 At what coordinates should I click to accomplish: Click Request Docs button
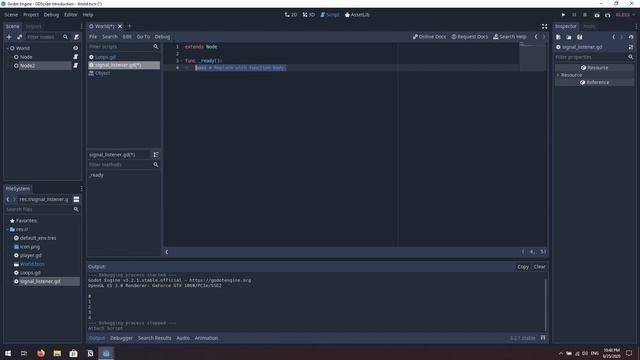click(x=470, y=37)
